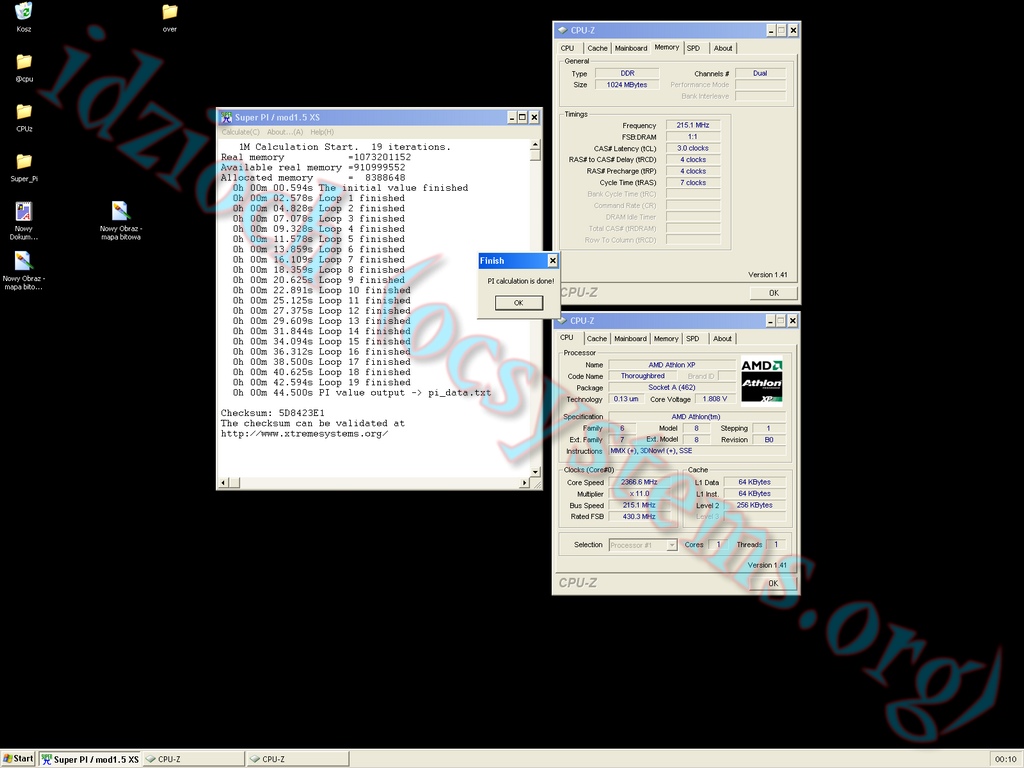Open the Windows Start menu
The width and height of the screenshot is (1024, 768).
point(18,759)
